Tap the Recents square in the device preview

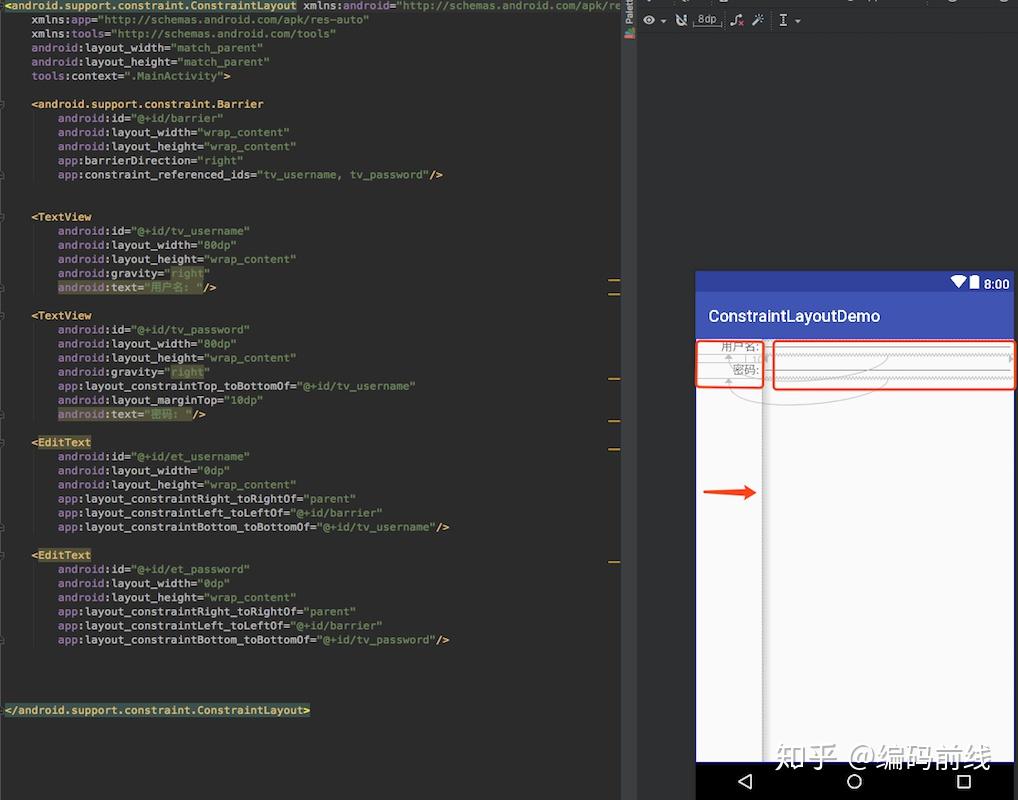pos(963,781)
